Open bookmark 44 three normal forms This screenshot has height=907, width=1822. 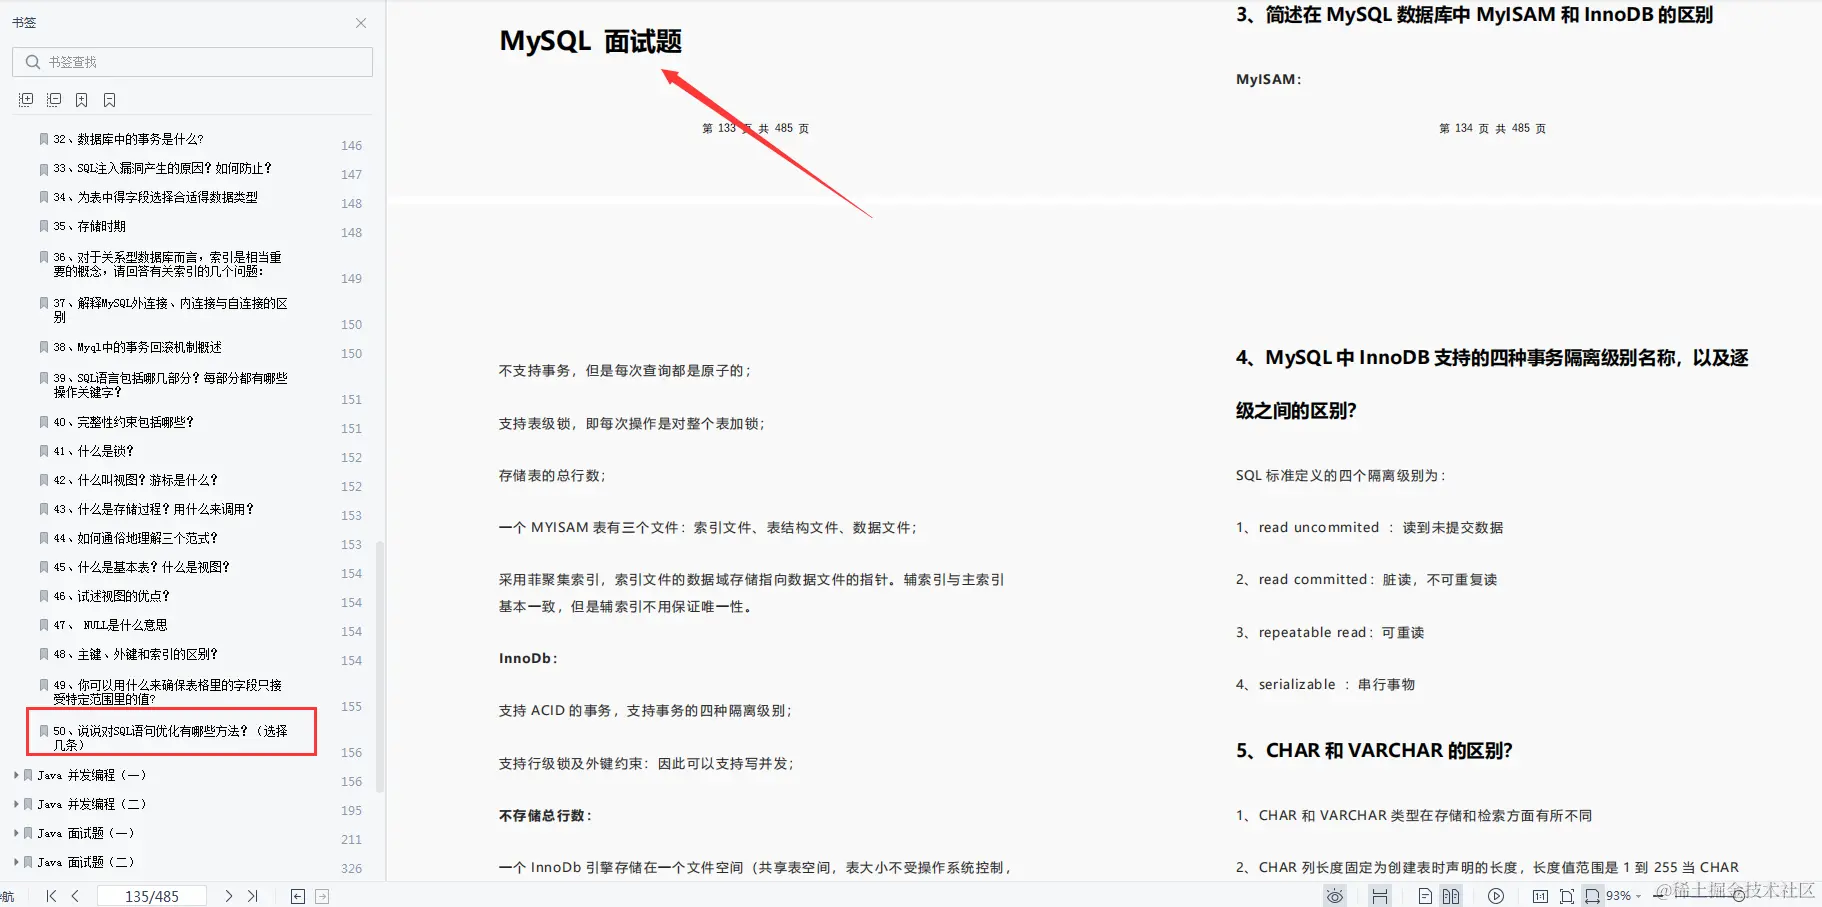coord(135,539)
